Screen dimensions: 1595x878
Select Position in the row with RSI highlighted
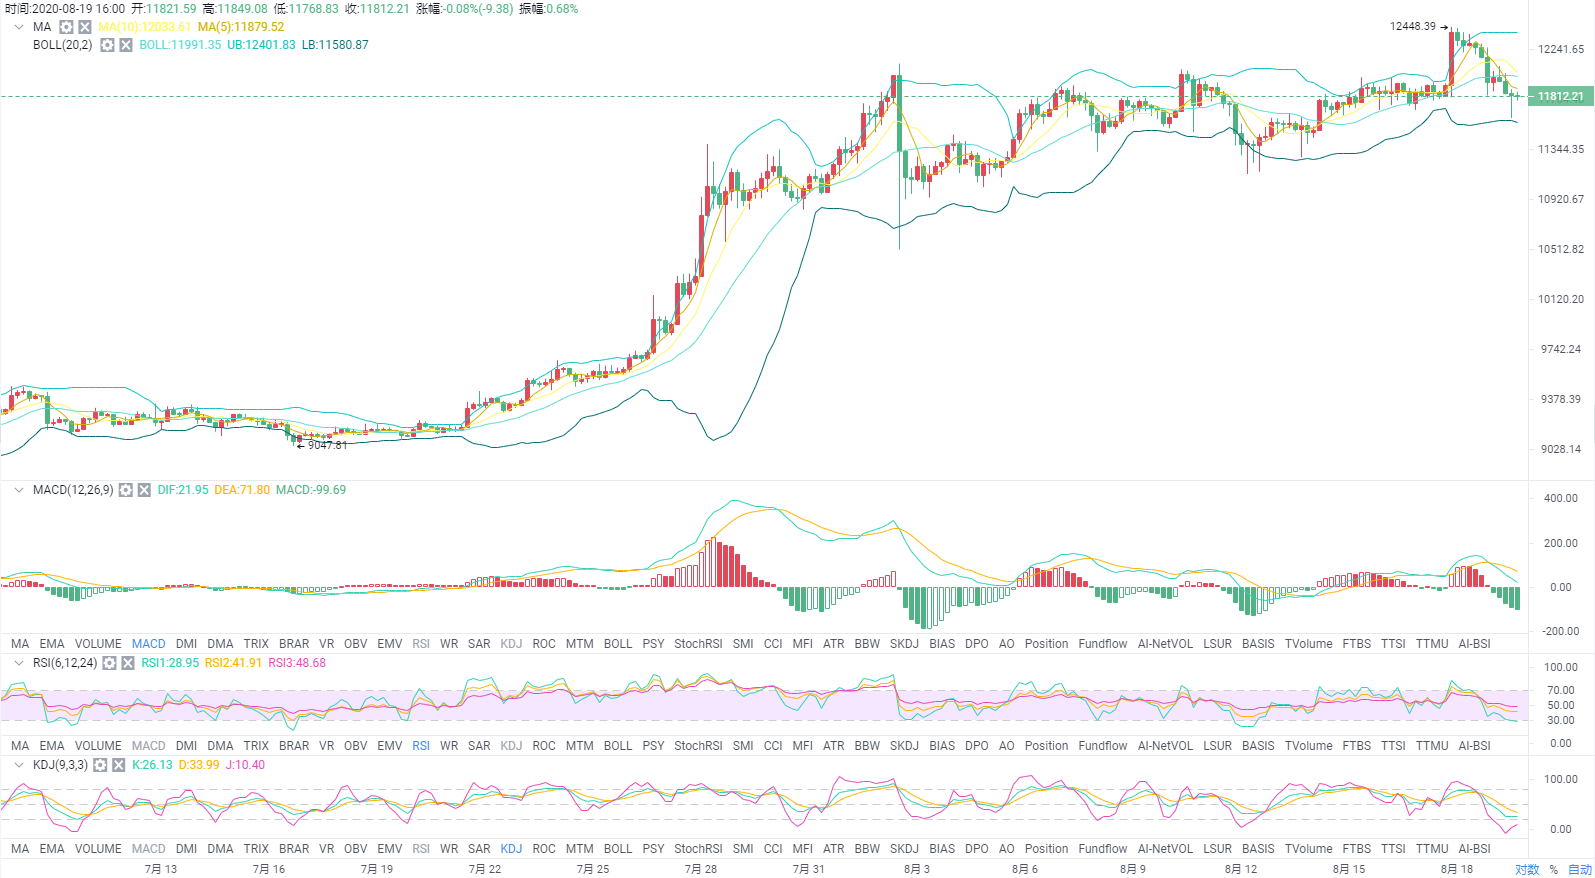[1046, 746]
